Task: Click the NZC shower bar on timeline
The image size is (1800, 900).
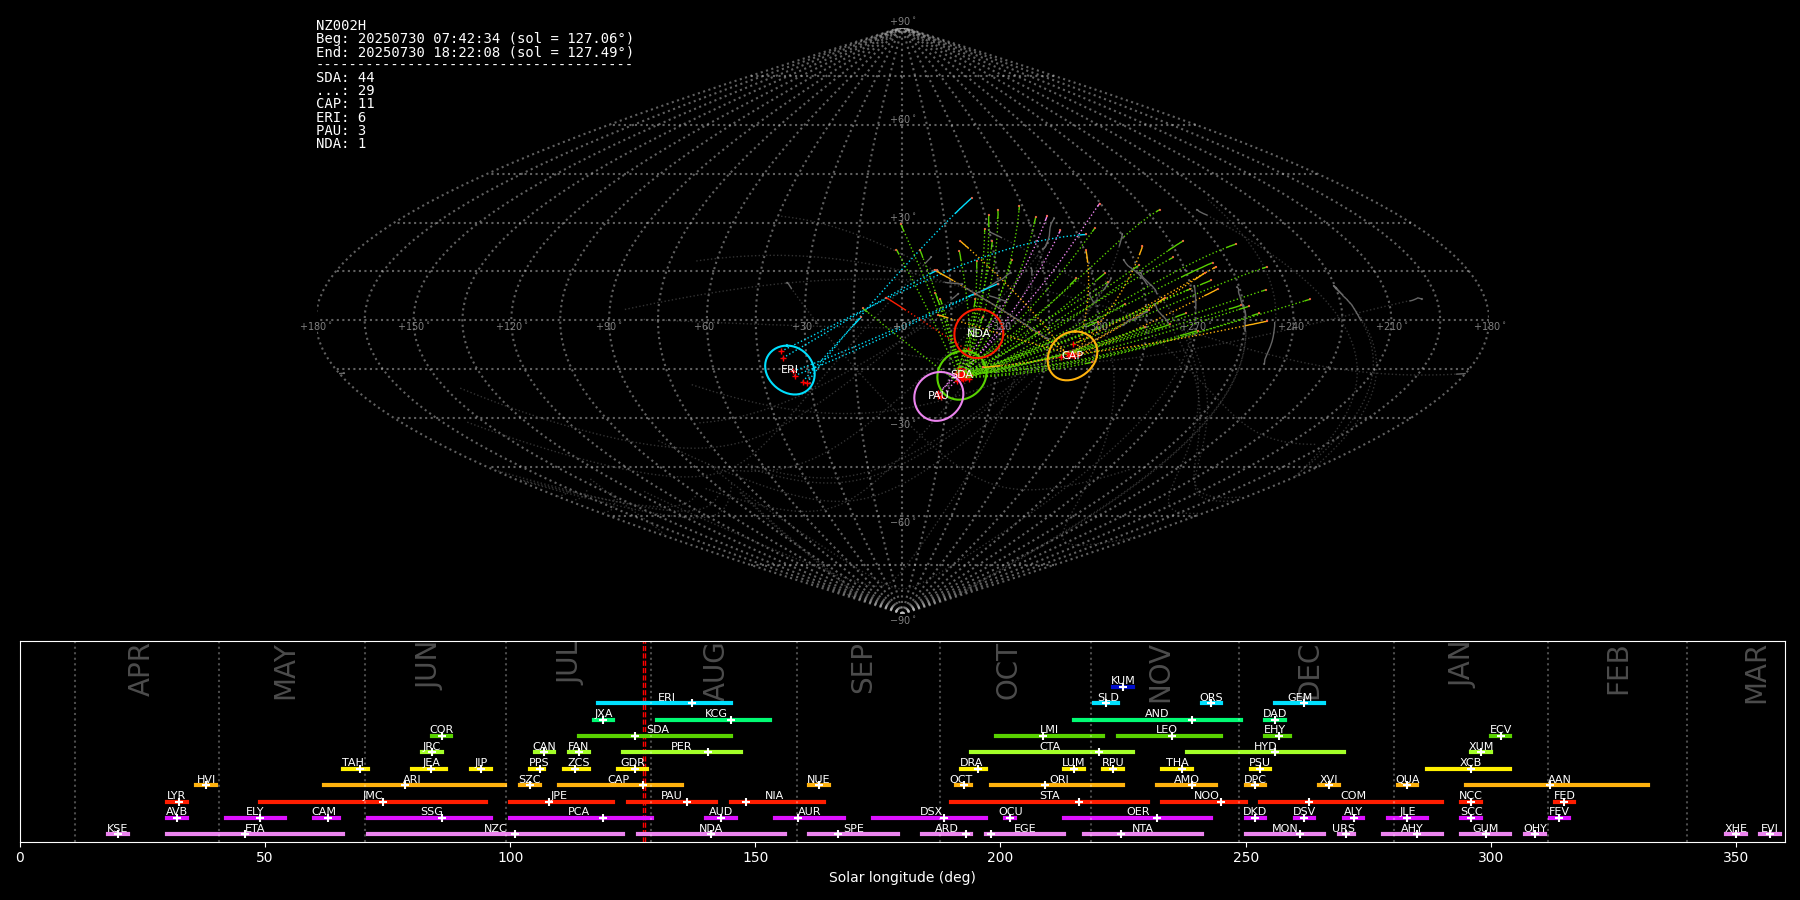Action: 495,834
